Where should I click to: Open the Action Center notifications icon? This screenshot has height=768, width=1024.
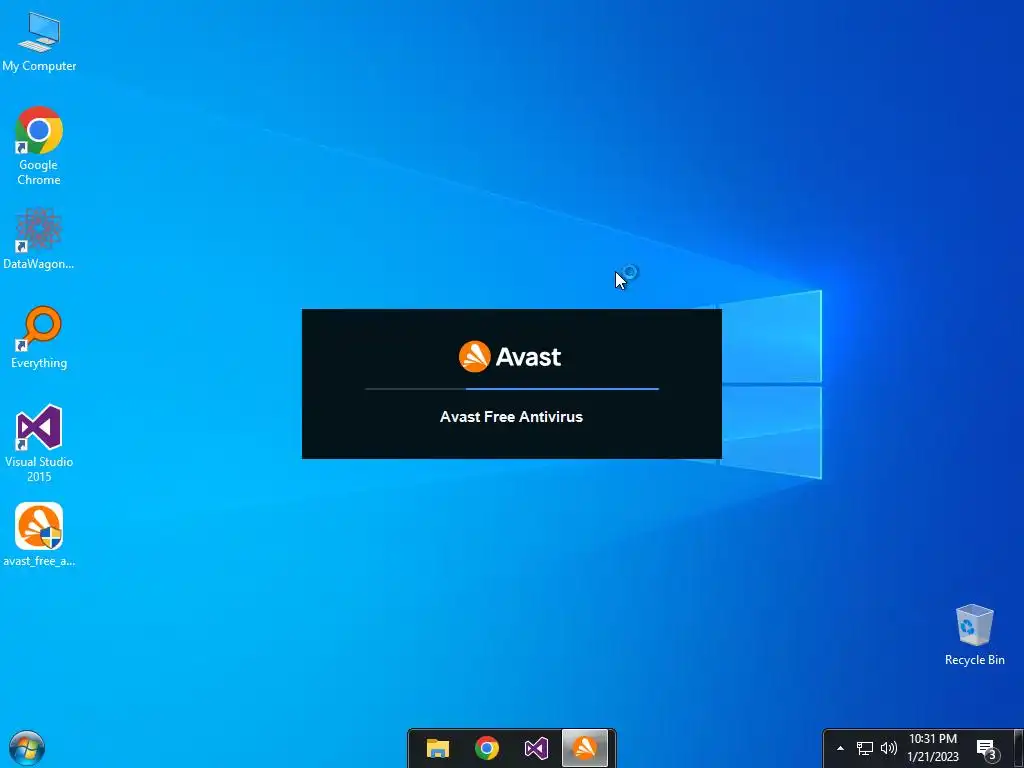click(986, 748)
